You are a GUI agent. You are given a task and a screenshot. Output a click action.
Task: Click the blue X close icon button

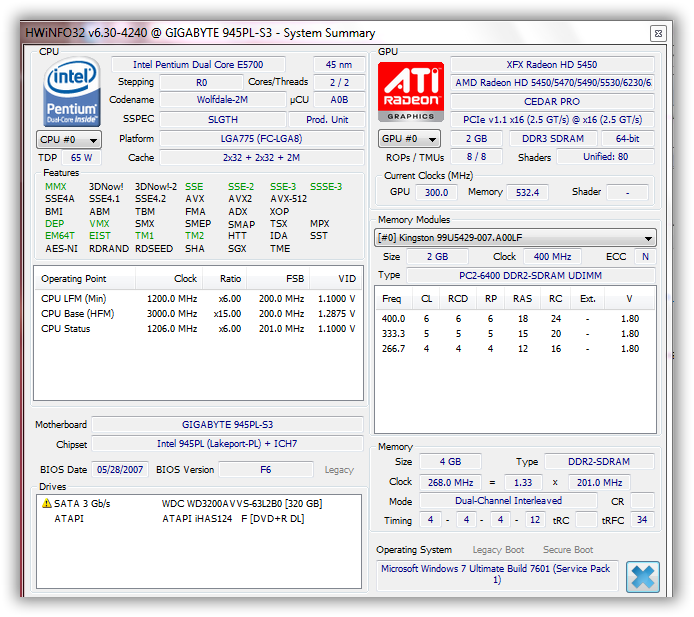pos(643,577)
